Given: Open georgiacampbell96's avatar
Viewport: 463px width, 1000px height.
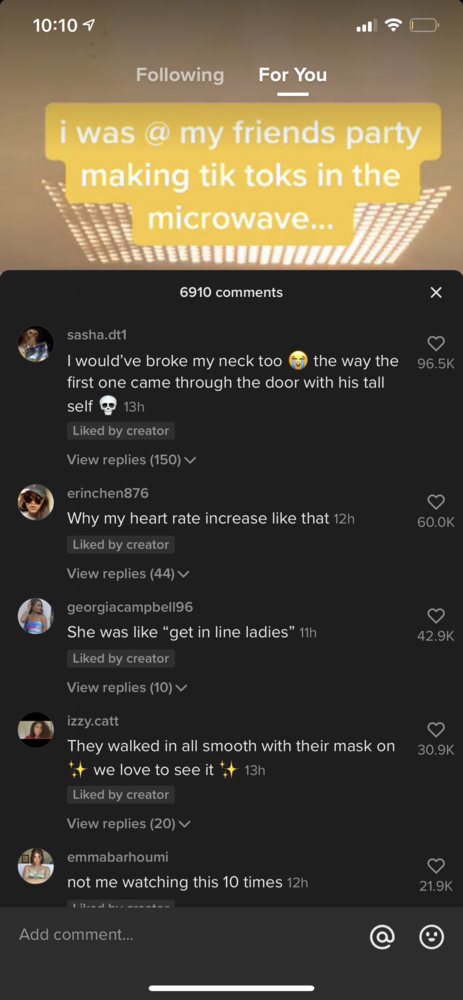Looking at the screenshot, I should tap(35, 615).
